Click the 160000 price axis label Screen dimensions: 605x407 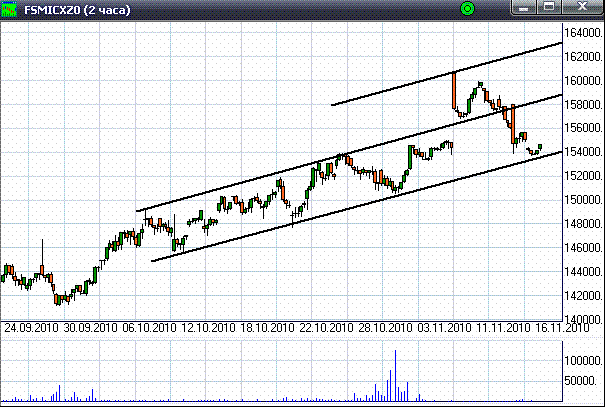tap(583, 81)
